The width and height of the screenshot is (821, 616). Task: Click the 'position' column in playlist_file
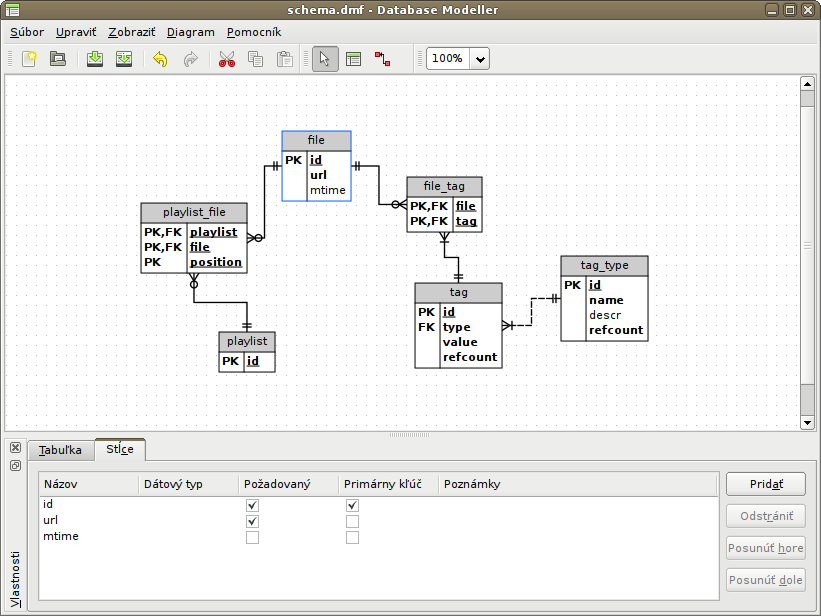coord(216,262)
